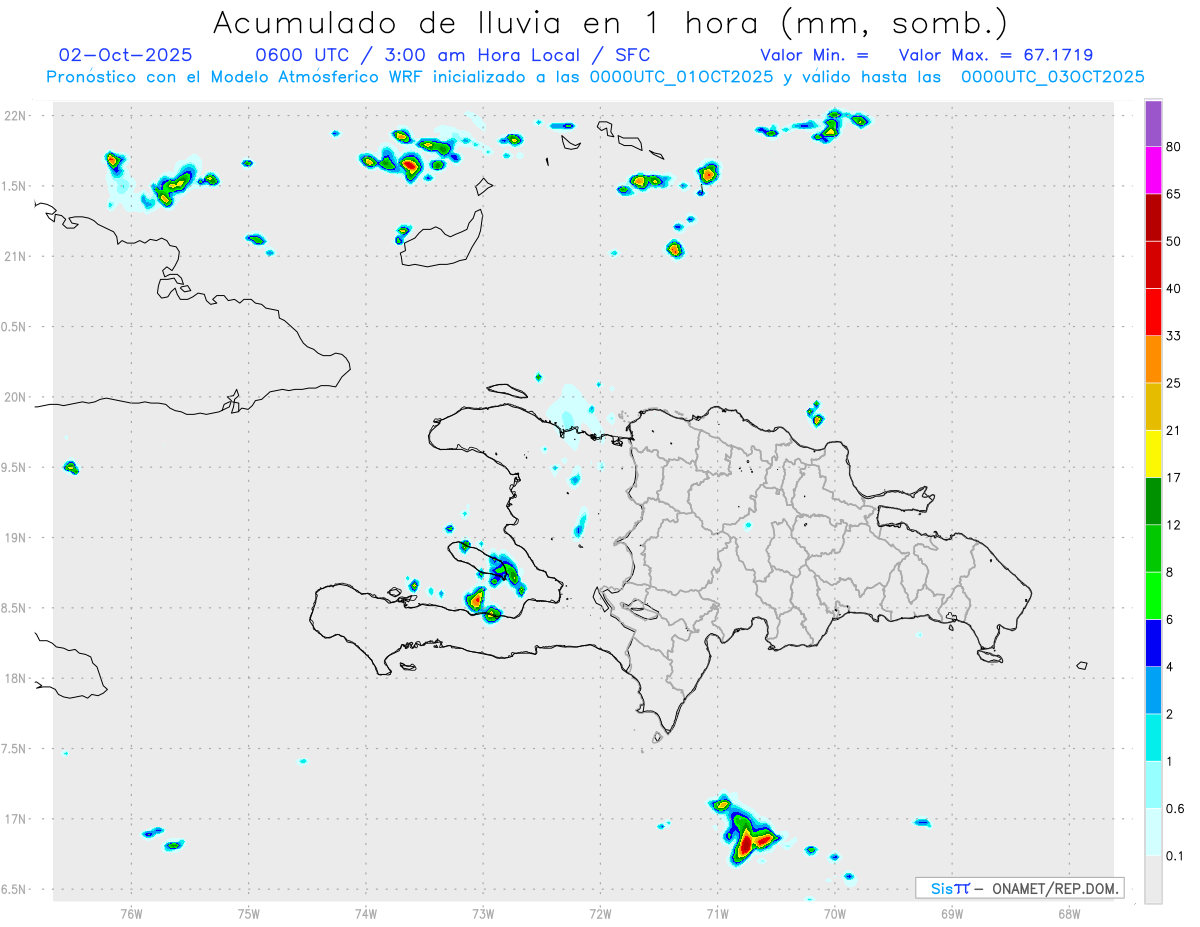Click the '22N' latitude label
1200x927 pixels.
pos(17,116)
